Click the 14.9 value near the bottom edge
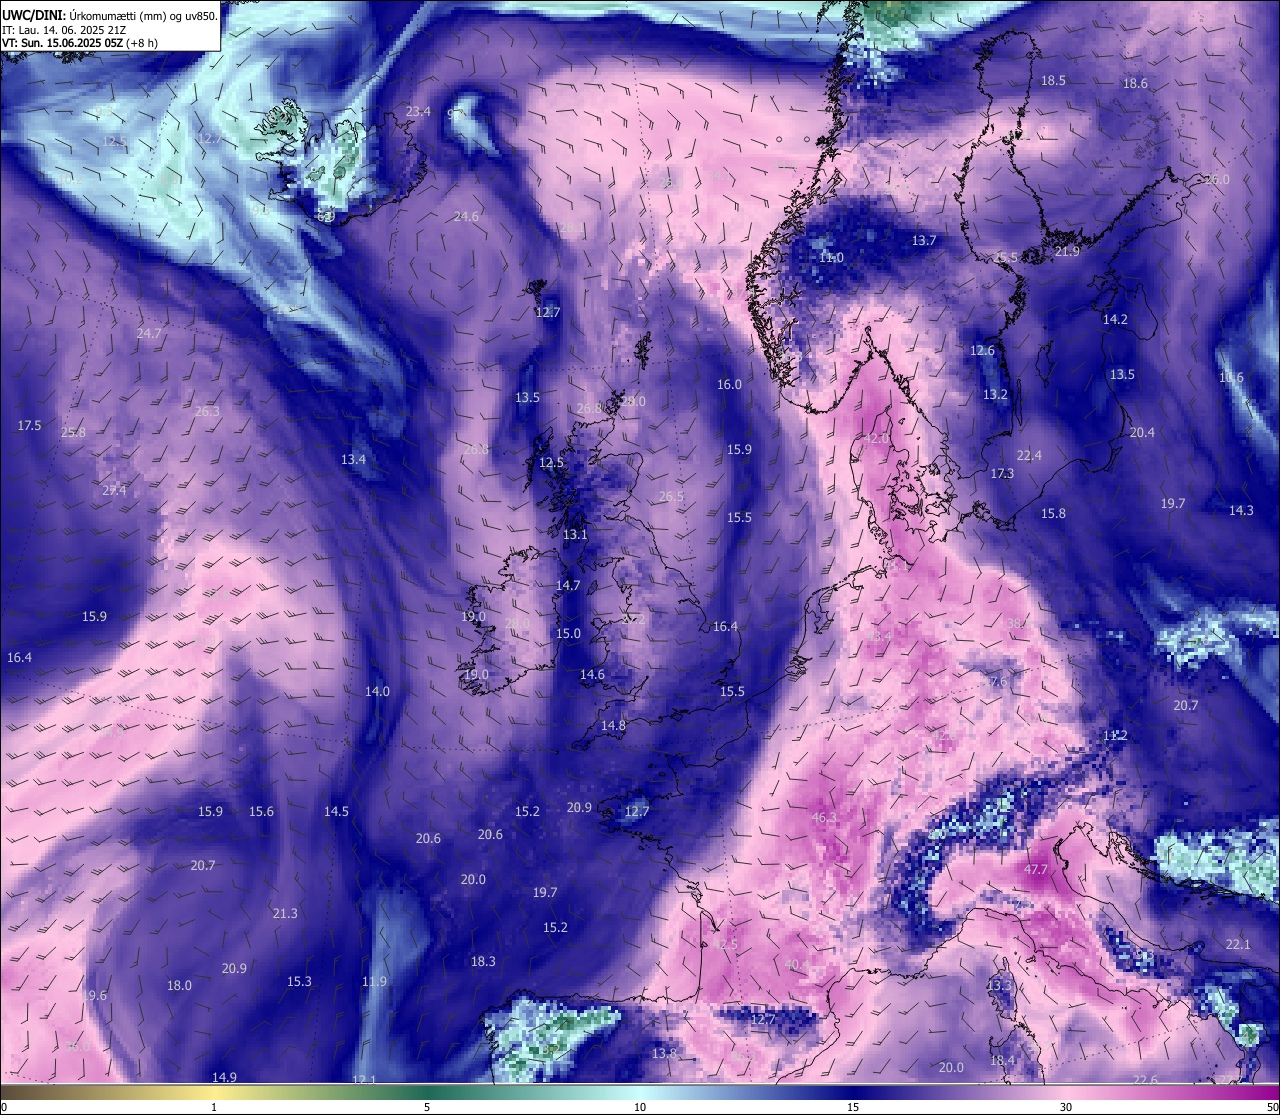The image size is (1280, 1115). point(224,1077)
